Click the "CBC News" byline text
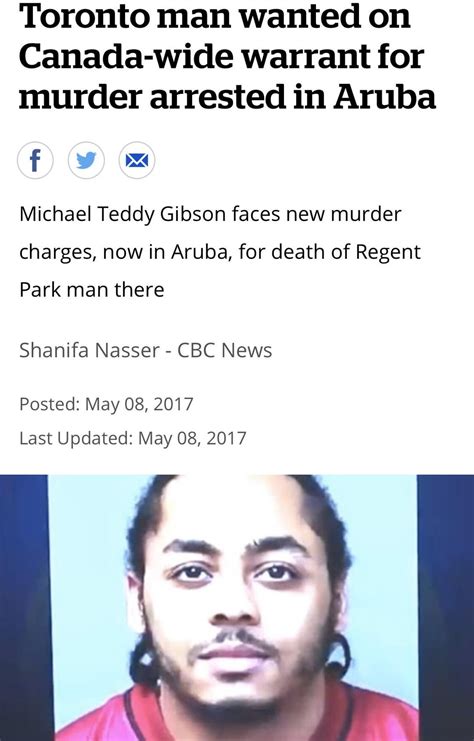 (x=224, y=350)
